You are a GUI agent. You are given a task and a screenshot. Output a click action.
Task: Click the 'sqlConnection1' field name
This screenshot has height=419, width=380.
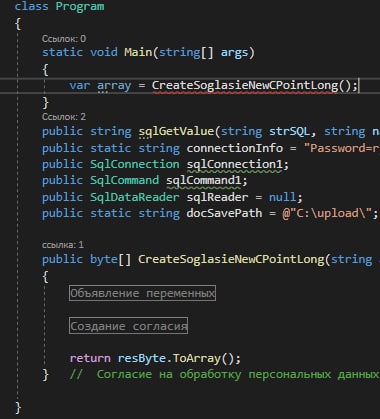coord(235,164)
